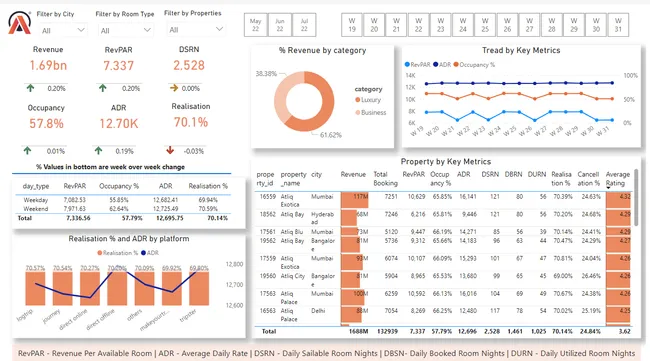Click the Business legend color marker
The width and height of the screenshot is (650, 361).
pyautogui.click(x=357, y=112)
